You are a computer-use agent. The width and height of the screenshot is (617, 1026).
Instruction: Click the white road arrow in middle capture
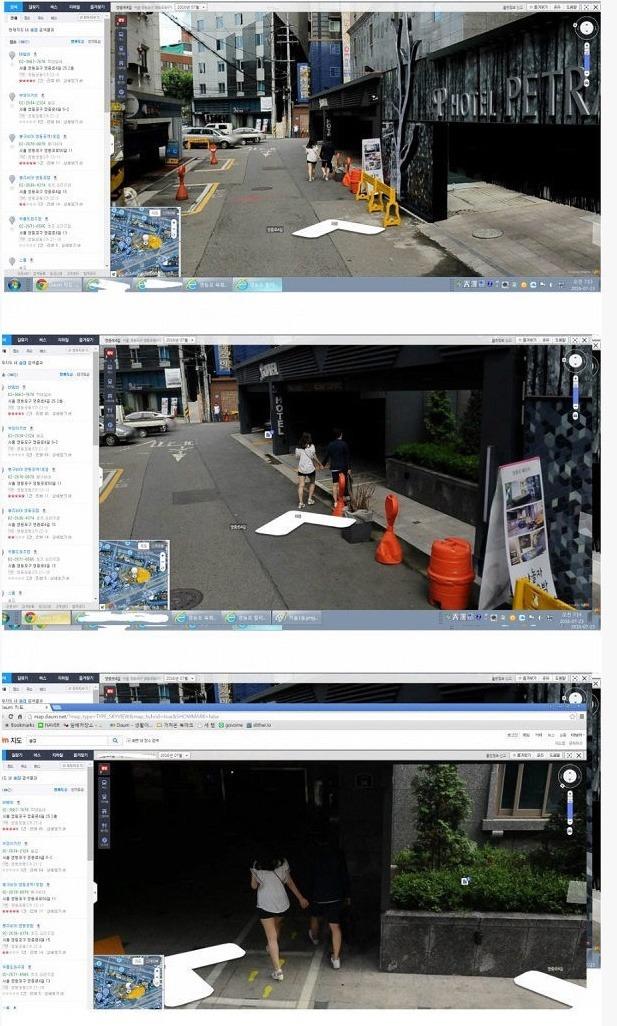point(306,522)
